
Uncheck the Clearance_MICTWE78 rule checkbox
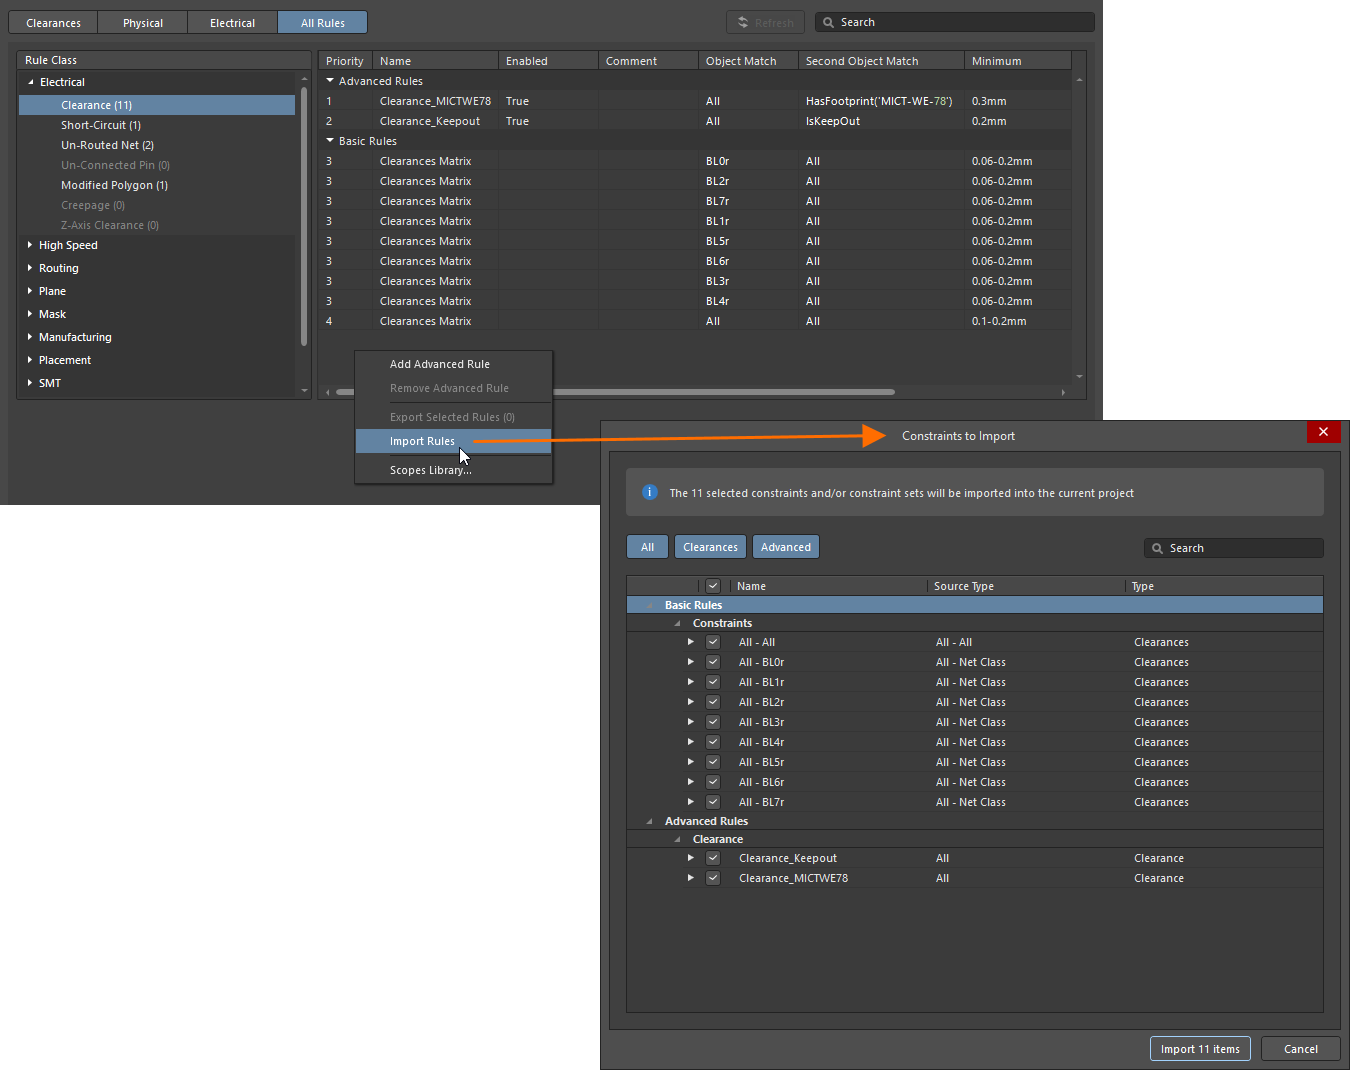[713, 878]
